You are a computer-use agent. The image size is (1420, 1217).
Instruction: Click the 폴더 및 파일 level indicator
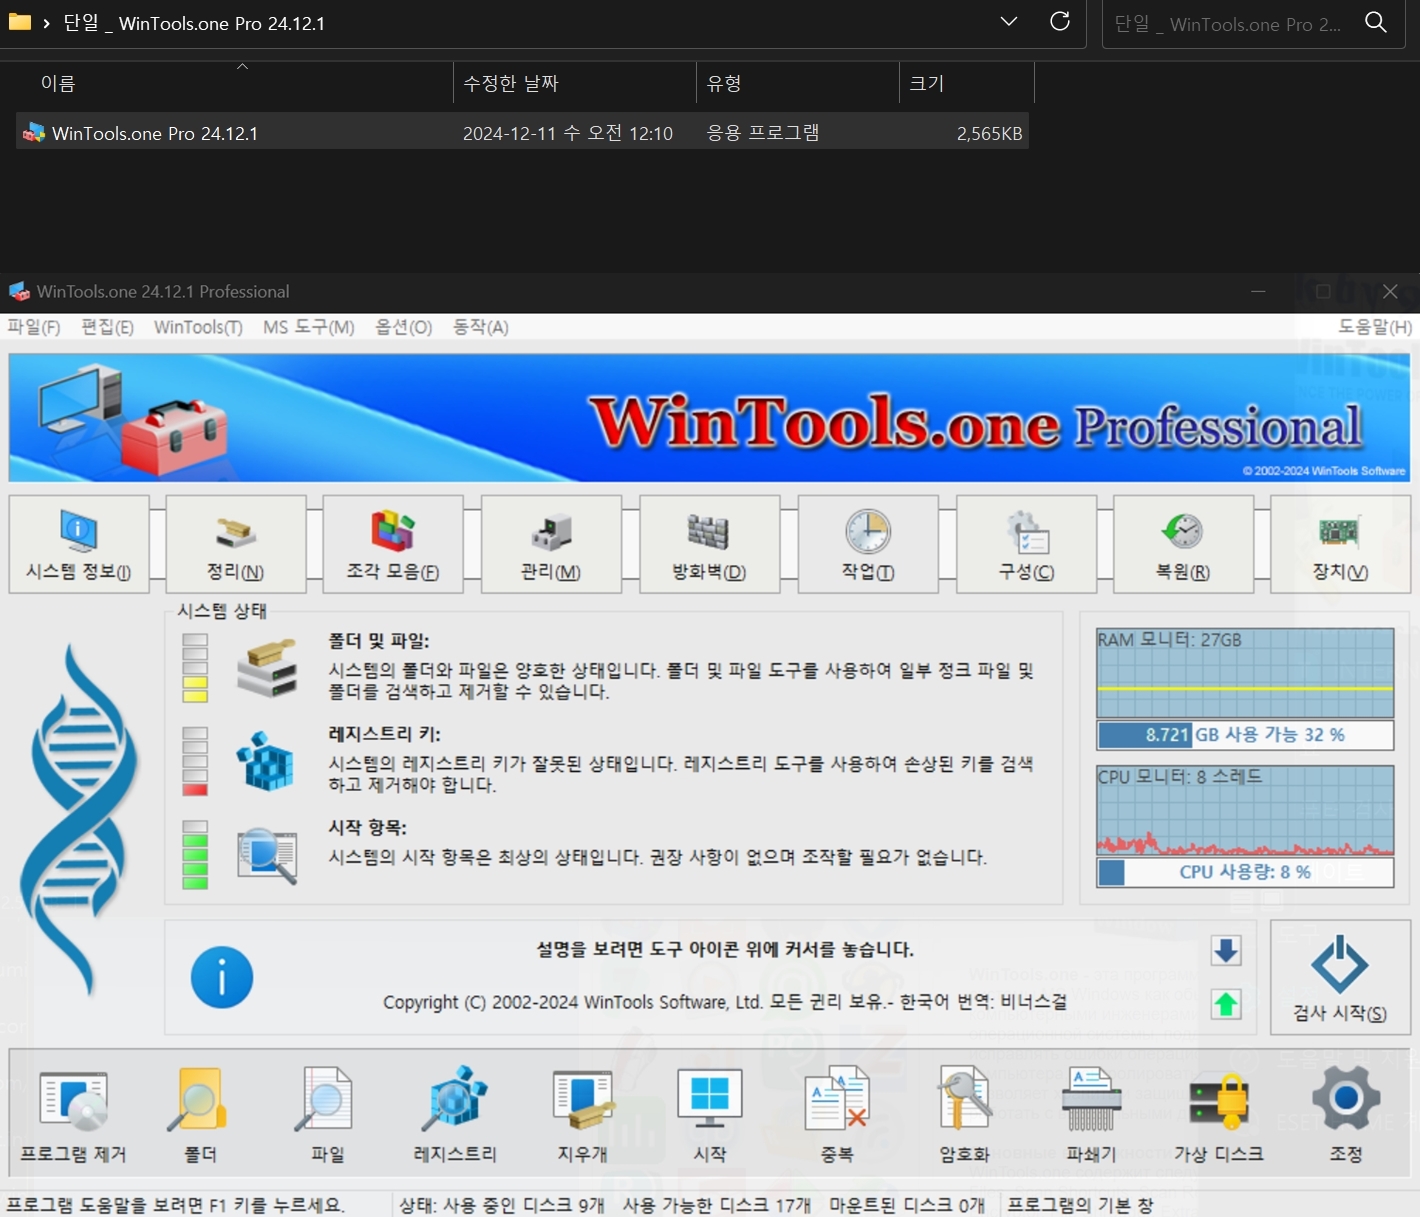tap(195, 668)
